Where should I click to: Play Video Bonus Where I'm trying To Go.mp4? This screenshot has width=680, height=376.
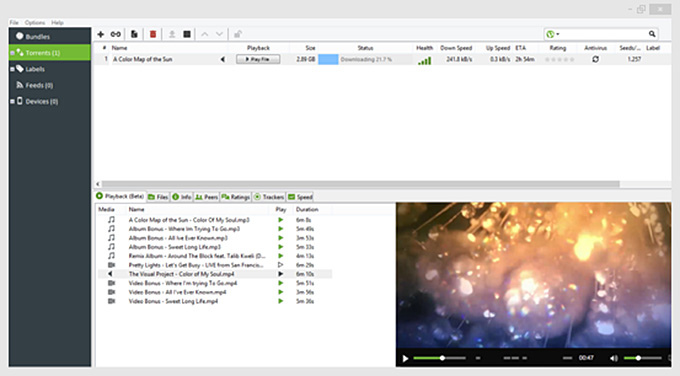click(281, 283)
